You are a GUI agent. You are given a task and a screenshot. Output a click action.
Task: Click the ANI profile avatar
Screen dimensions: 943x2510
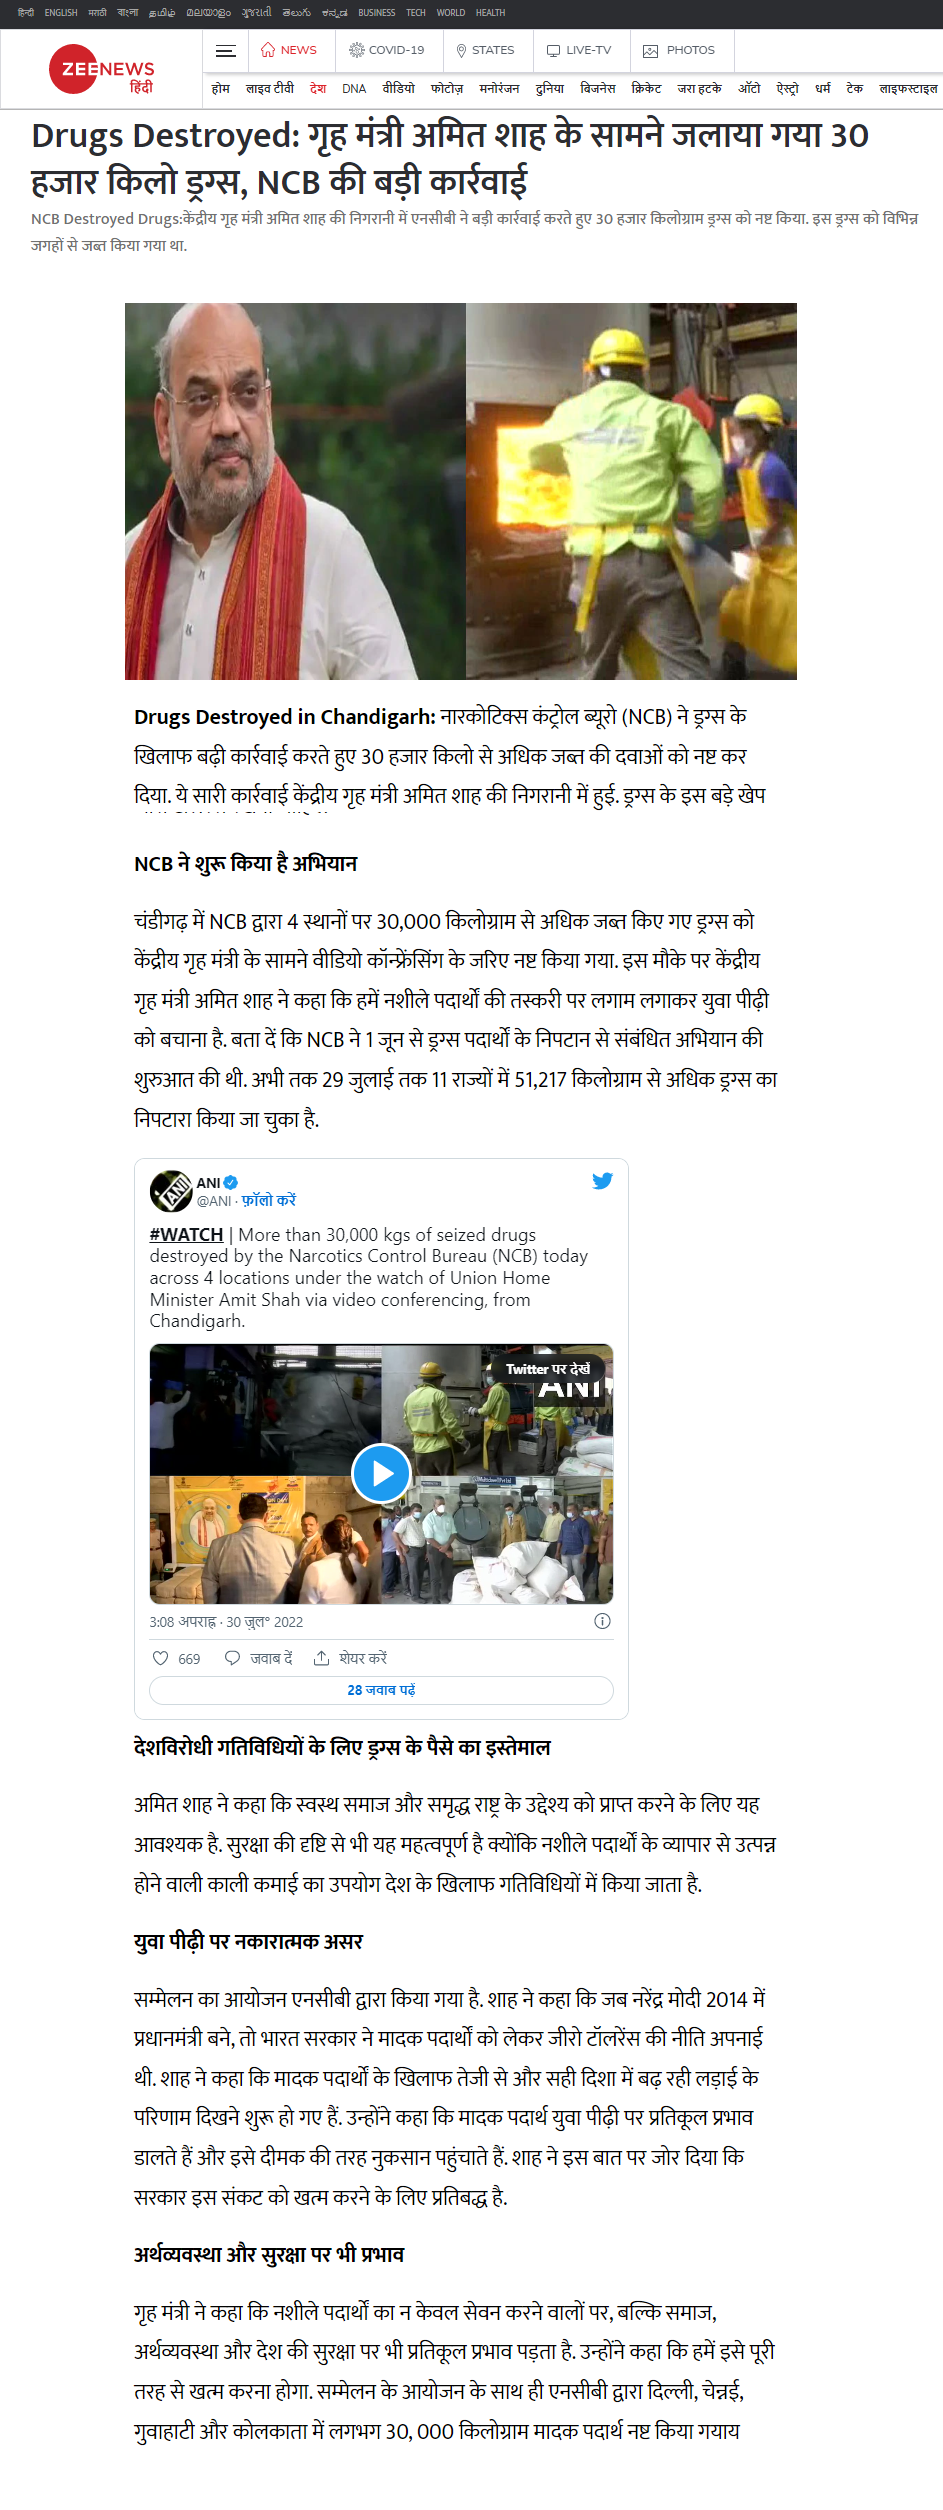171,1191
